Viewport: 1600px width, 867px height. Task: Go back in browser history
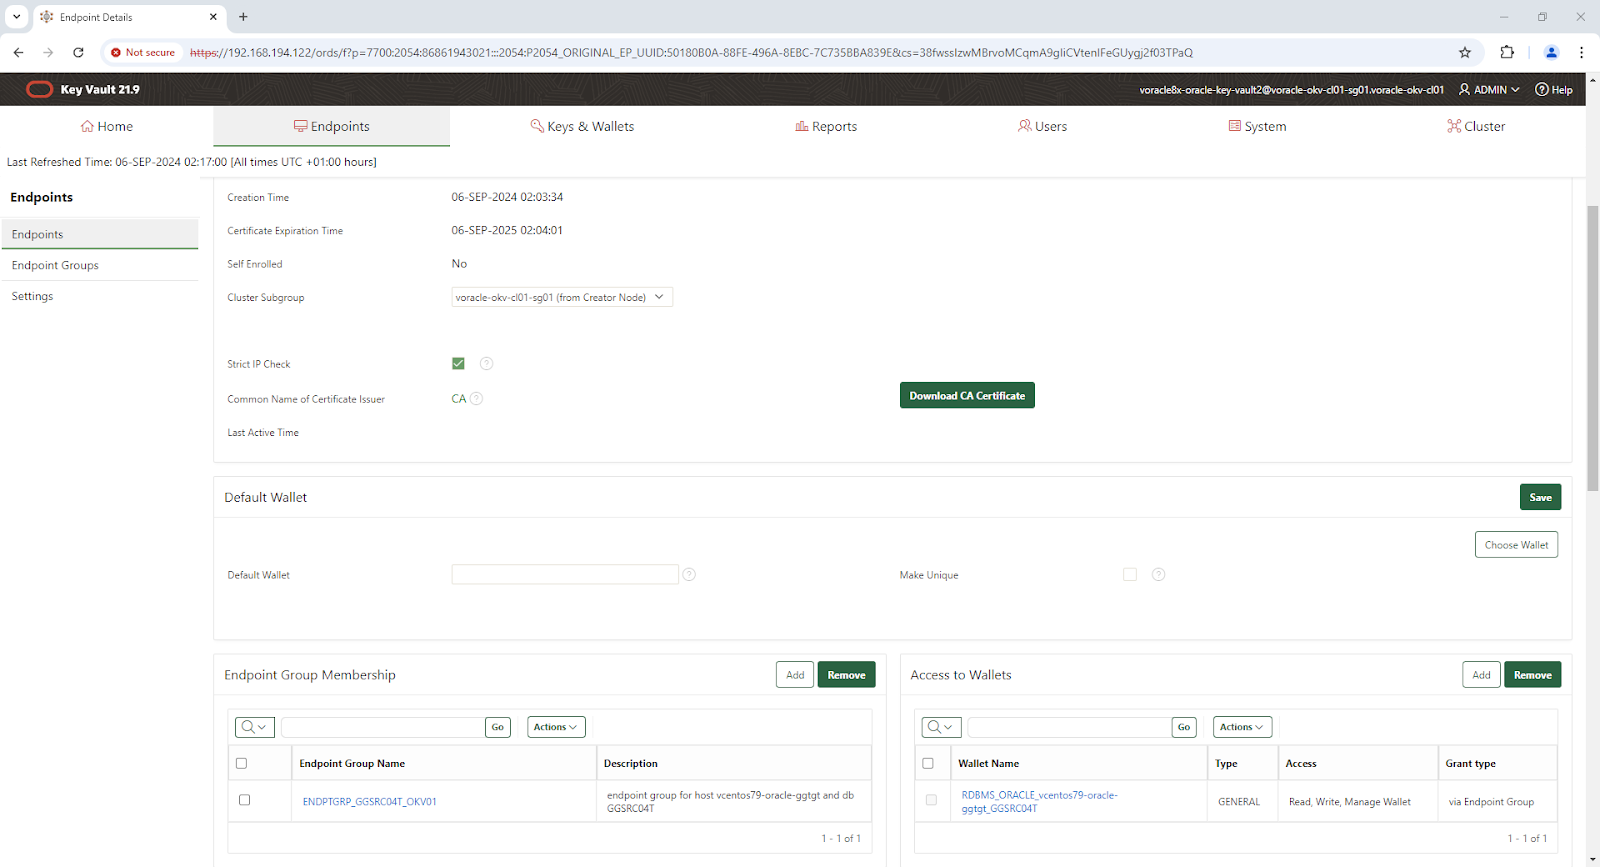pos(18,52)
